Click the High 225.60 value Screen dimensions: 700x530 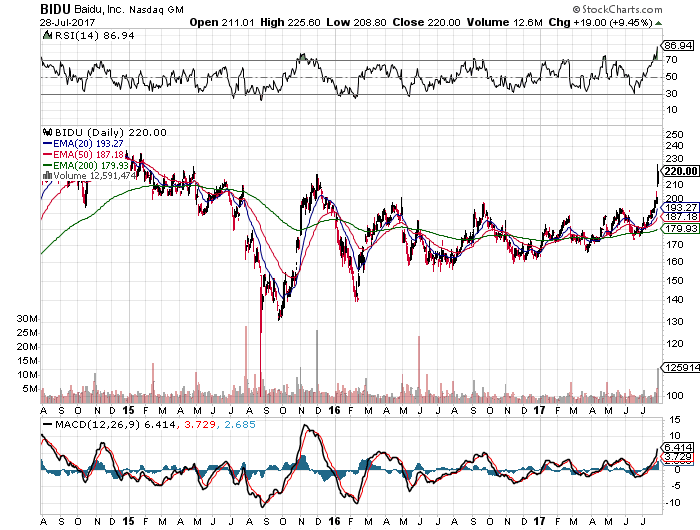tap(290, 22)
